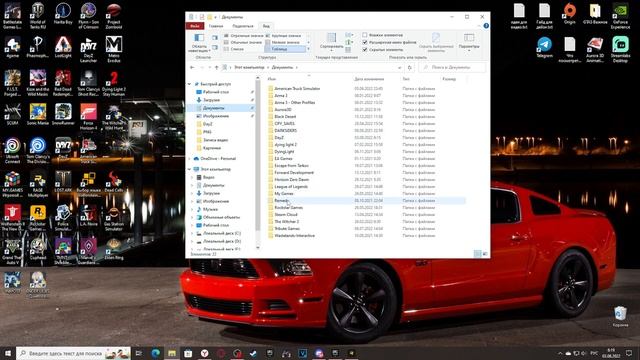
Task: Switch to the Главная ribbon tab
Action: 216,26
